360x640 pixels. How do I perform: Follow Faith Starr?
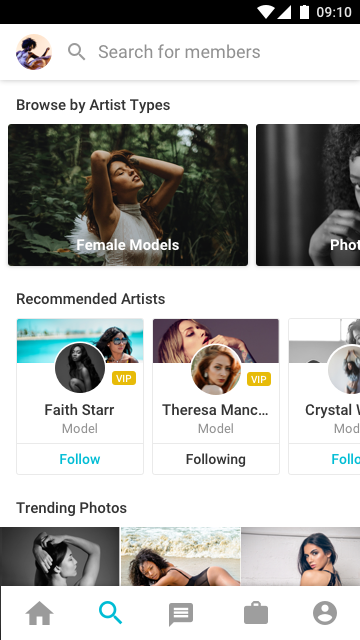(x=80, y=459)
